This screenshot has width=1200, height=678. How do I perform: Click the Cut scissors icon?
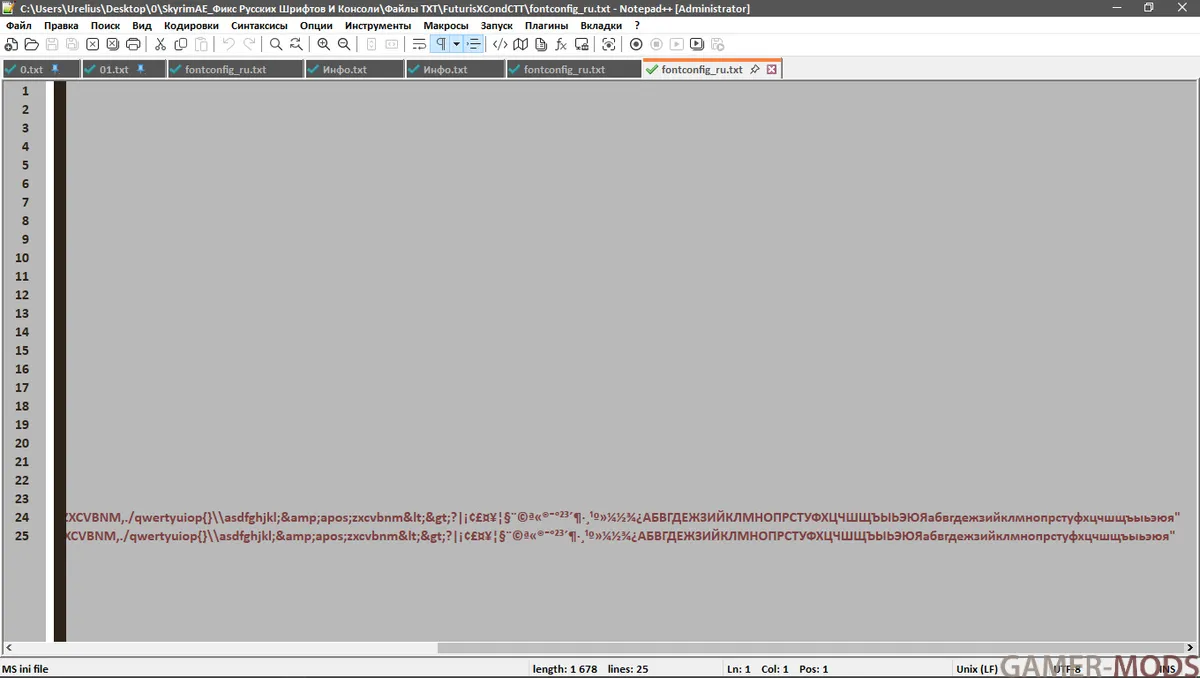[x=160, y=44]
